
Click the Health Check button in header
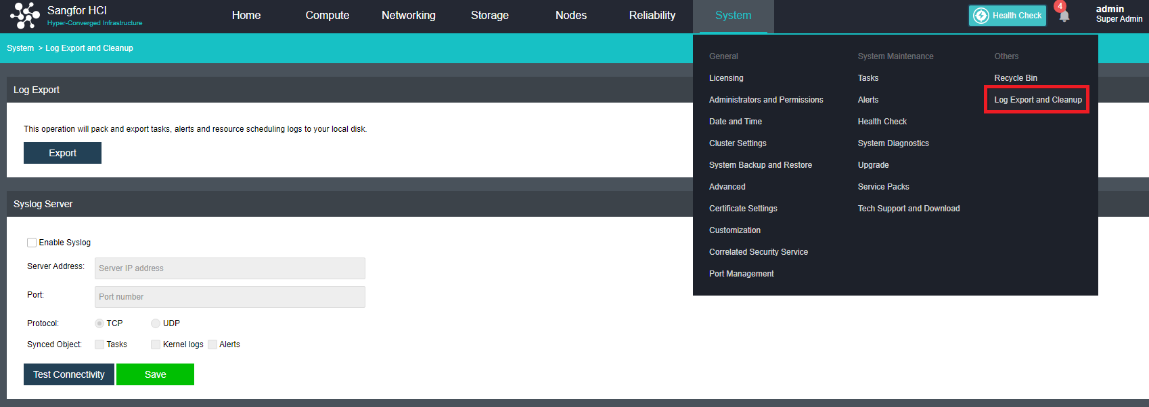point(1005,16)
